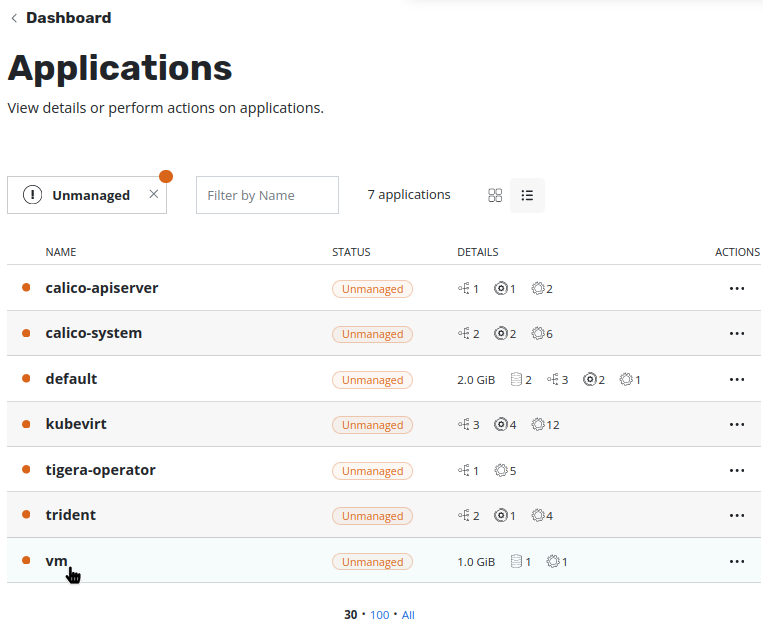The height and width of the screenshot is (630, 763).
Task: Show All items in list
Action: coord(408,615)
